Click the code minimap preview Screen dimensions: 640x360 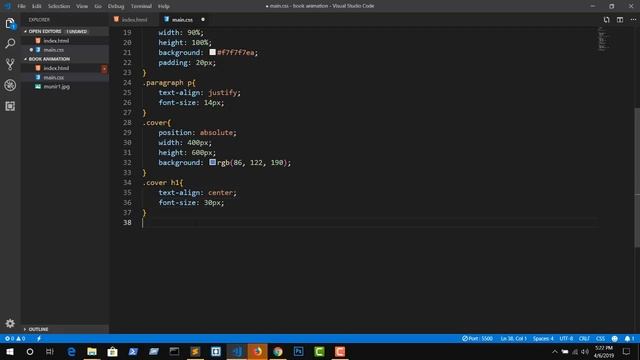[x=602, y=39]
